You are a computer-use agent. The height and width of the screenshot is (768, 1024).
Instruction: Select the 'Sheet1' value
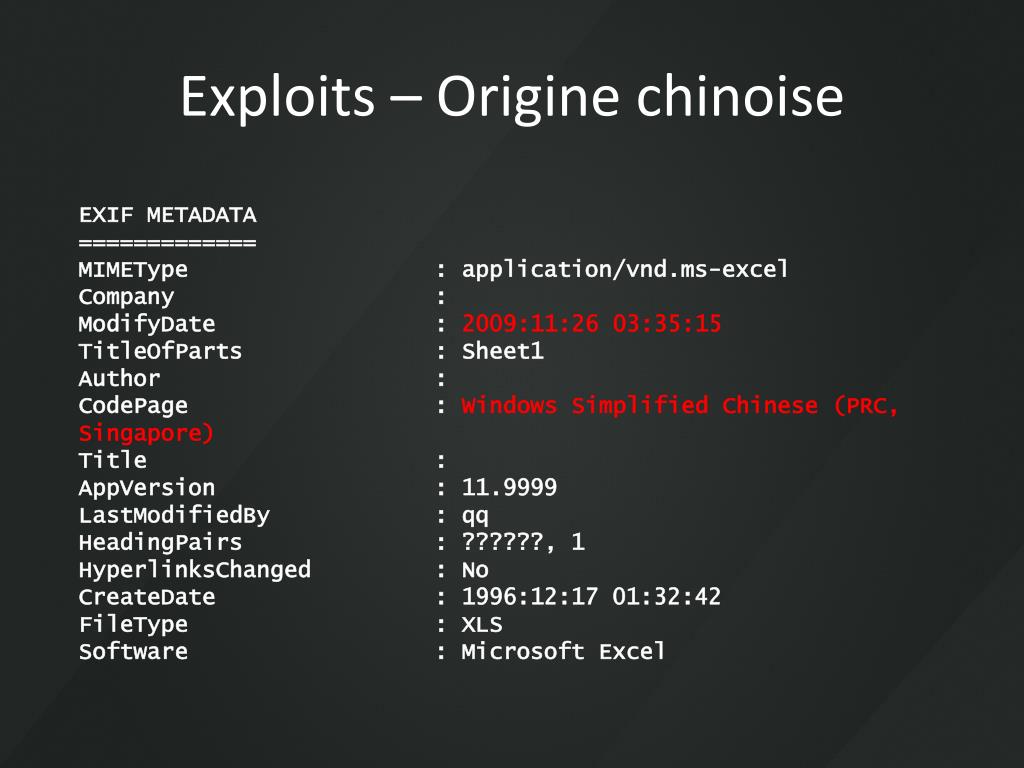[x=503, y=351]
